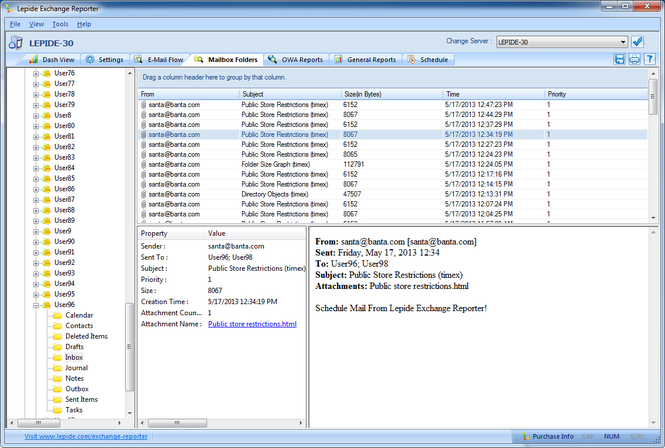The height and width of the screenshot is (448, 665).
Task: Sort by the Size(in Bytes) column header
Action: 392,94
